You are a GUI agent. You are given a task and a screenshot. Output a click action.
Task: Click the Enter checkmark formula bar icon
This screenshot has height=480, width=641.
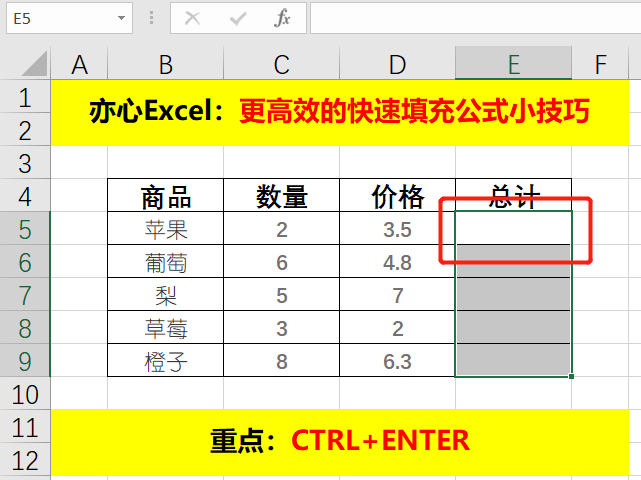click(x=238, y=18)
